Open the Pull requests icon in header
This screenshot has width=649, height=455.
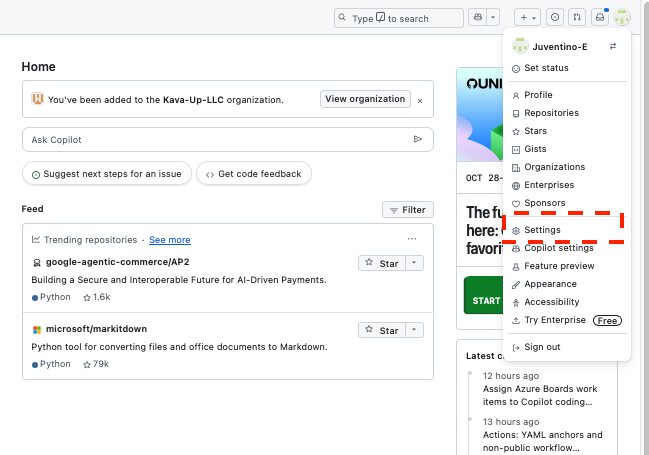[x=577, y=18]
